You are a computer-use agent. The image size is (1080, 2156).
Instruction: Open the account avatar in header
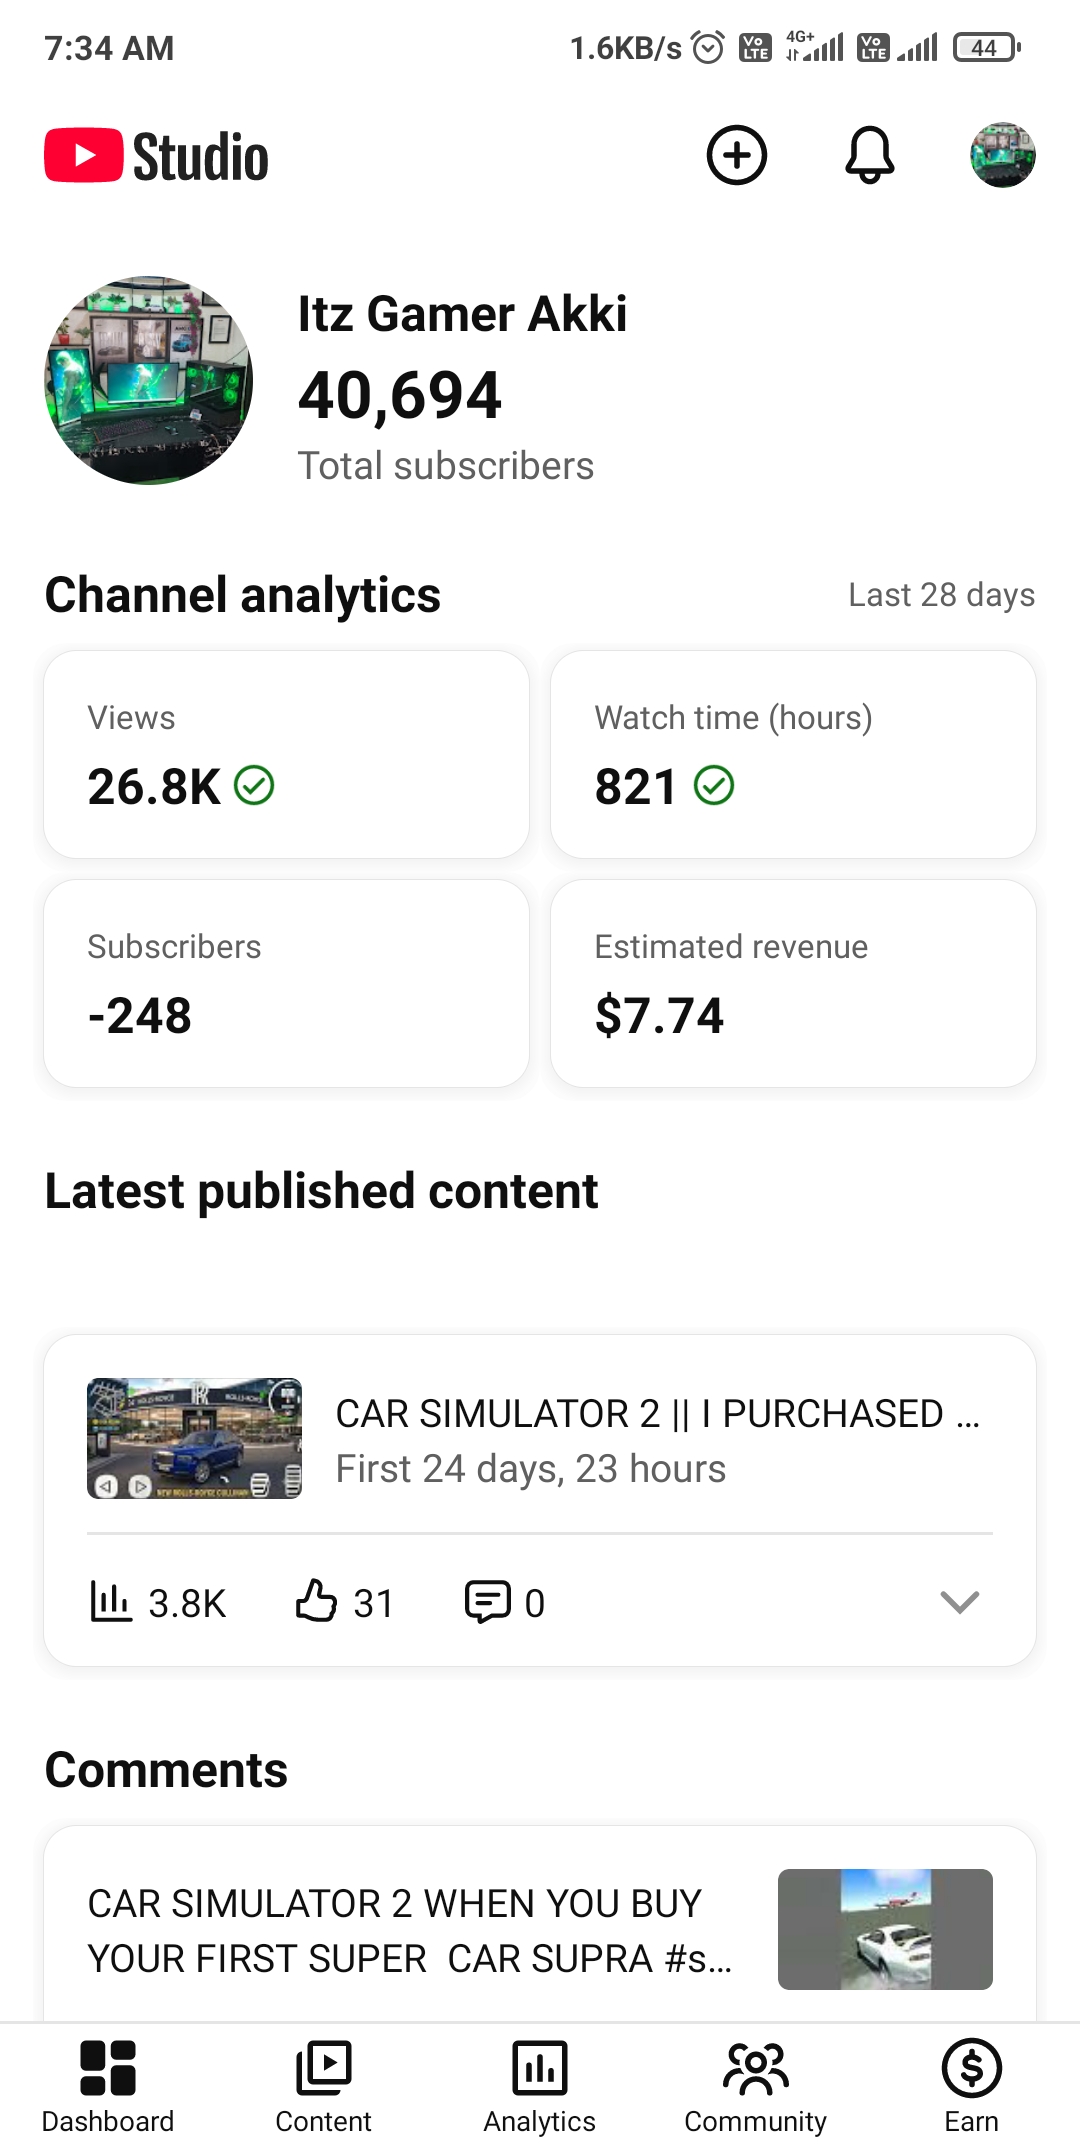tap(1003, 155)
